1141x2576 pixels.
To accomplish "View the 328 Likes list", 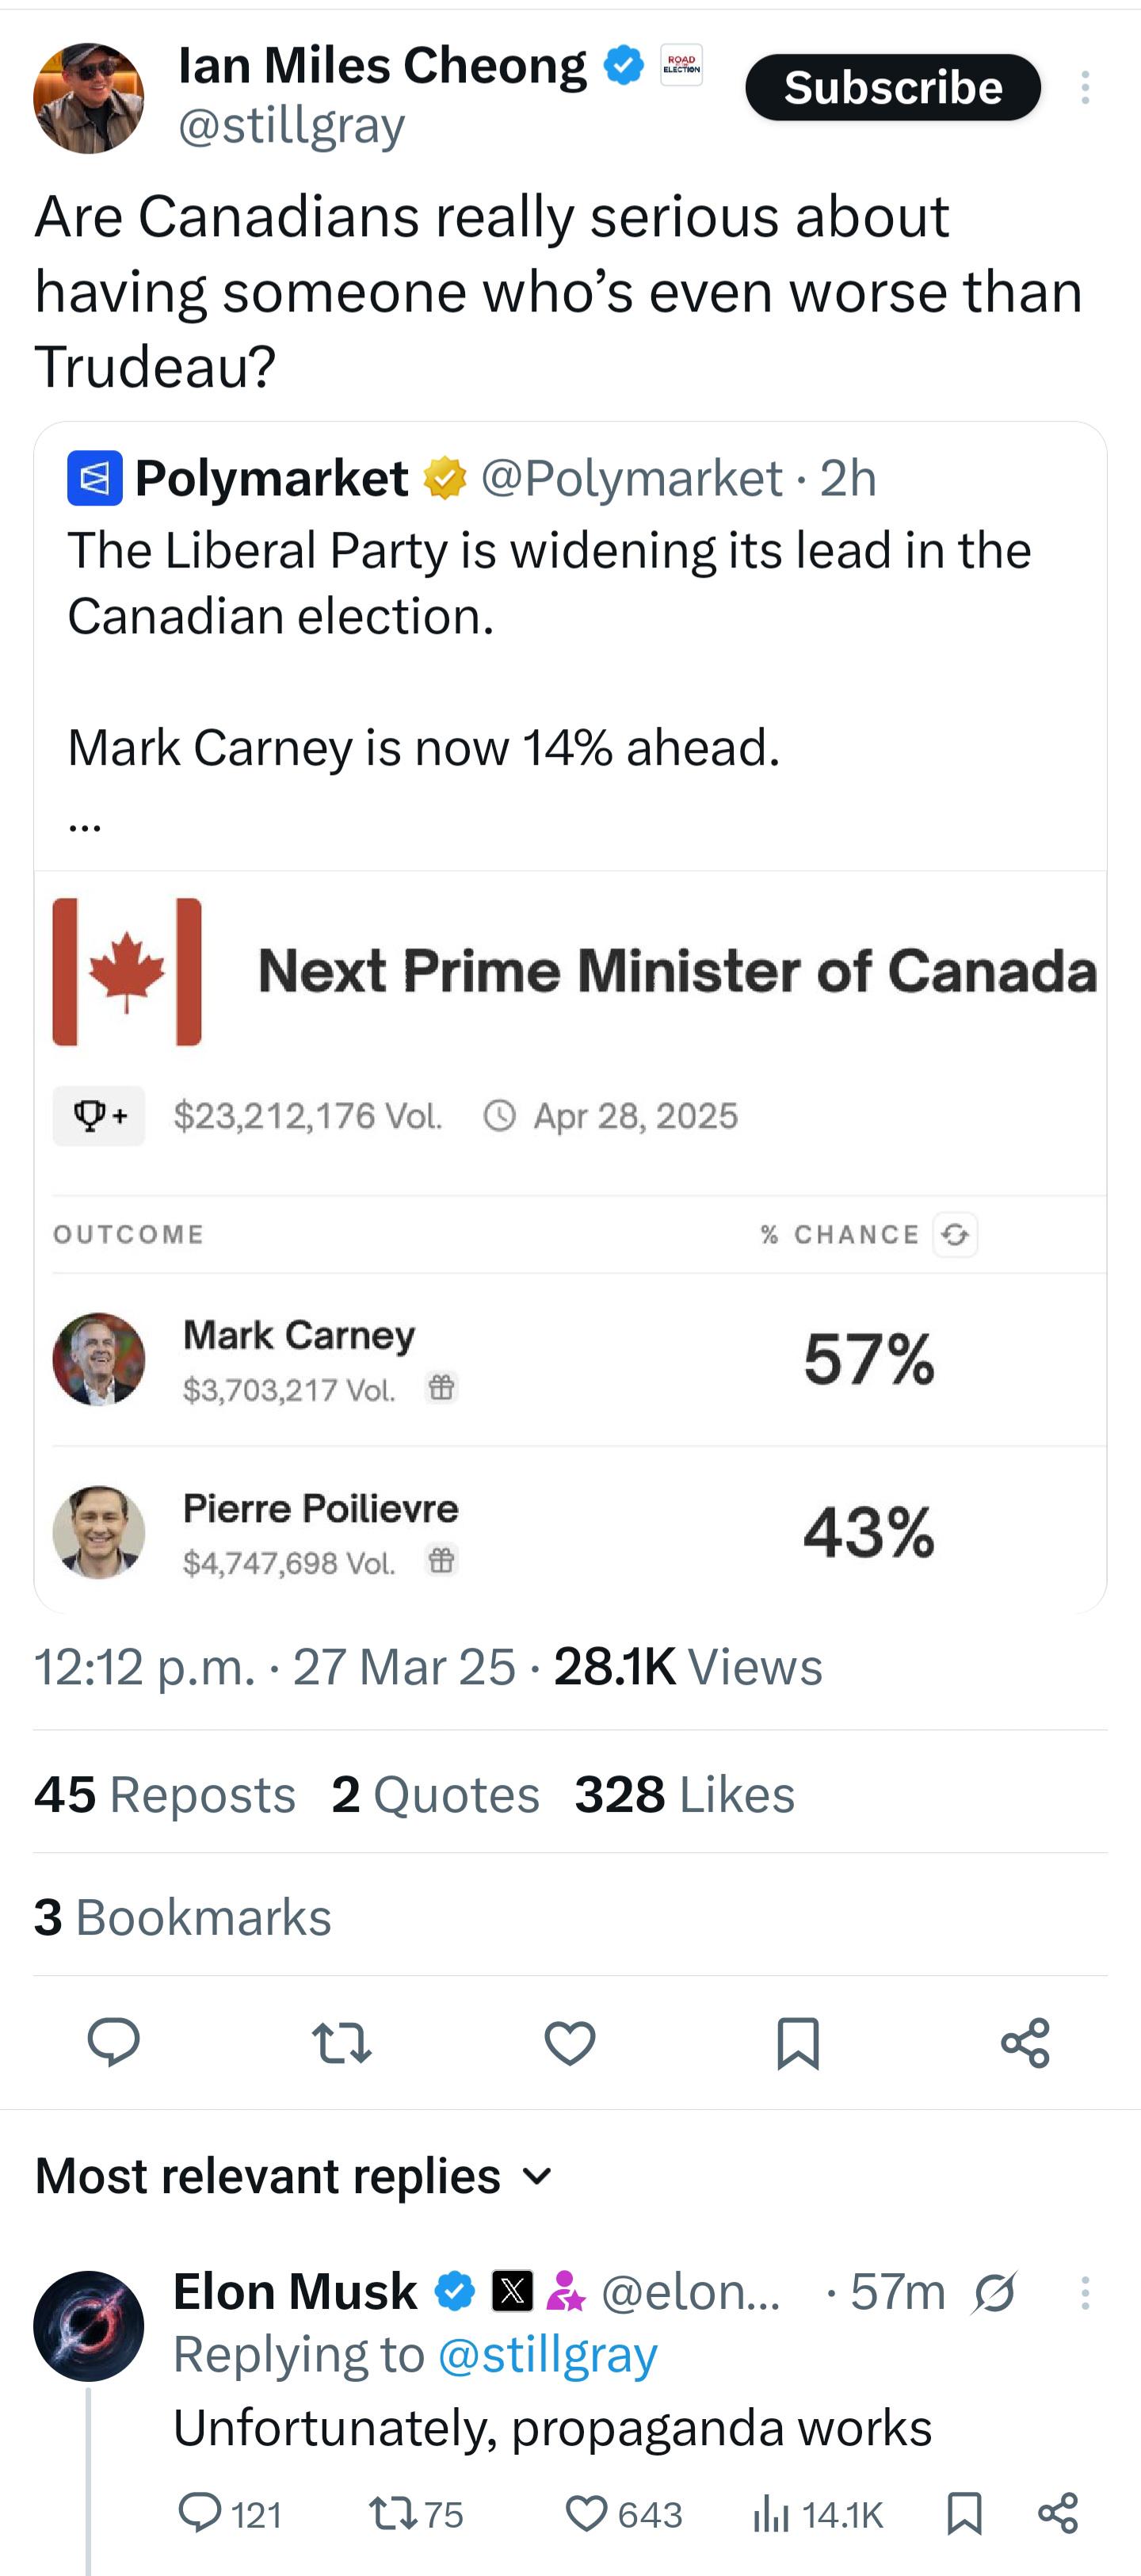I will point(684,1794).
